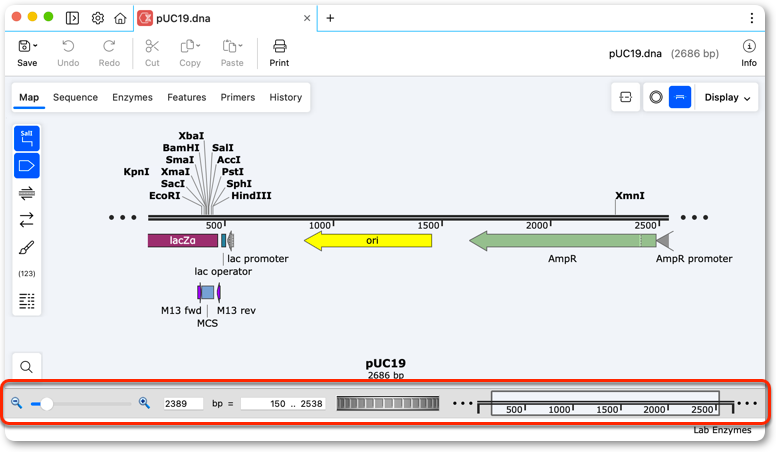Open the Save dropdown arrow

tap(35, 46)
